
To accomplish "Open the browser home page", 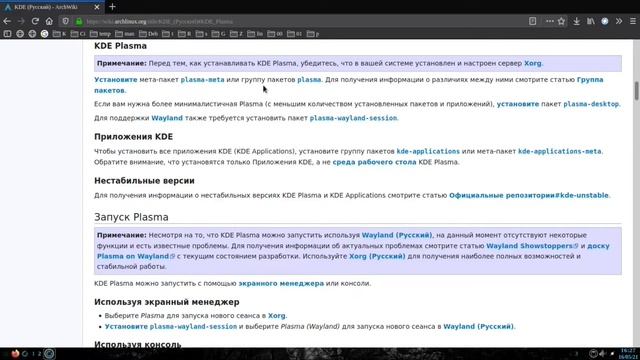I will (x=49, y=21).
